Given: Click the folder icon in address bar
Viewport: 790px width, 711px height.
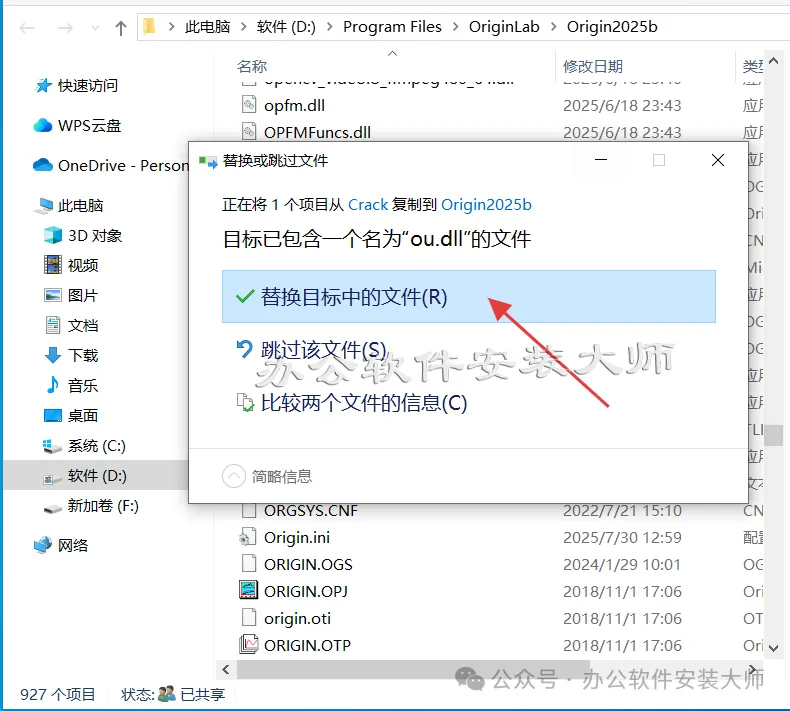Looking at the screenshot, I should click(150, 27).
